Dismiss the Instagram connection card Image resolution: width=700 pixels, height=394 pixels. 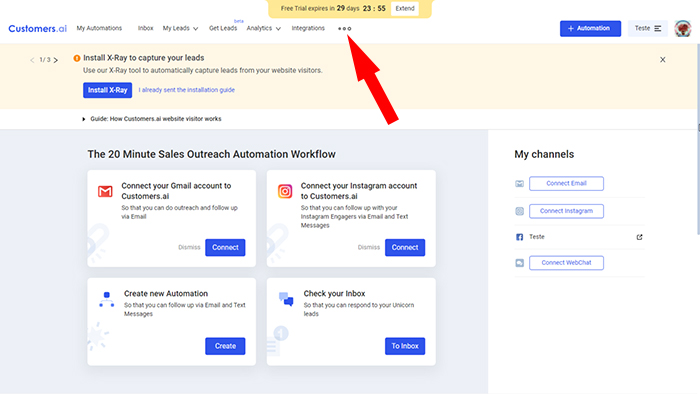(369, 247)
